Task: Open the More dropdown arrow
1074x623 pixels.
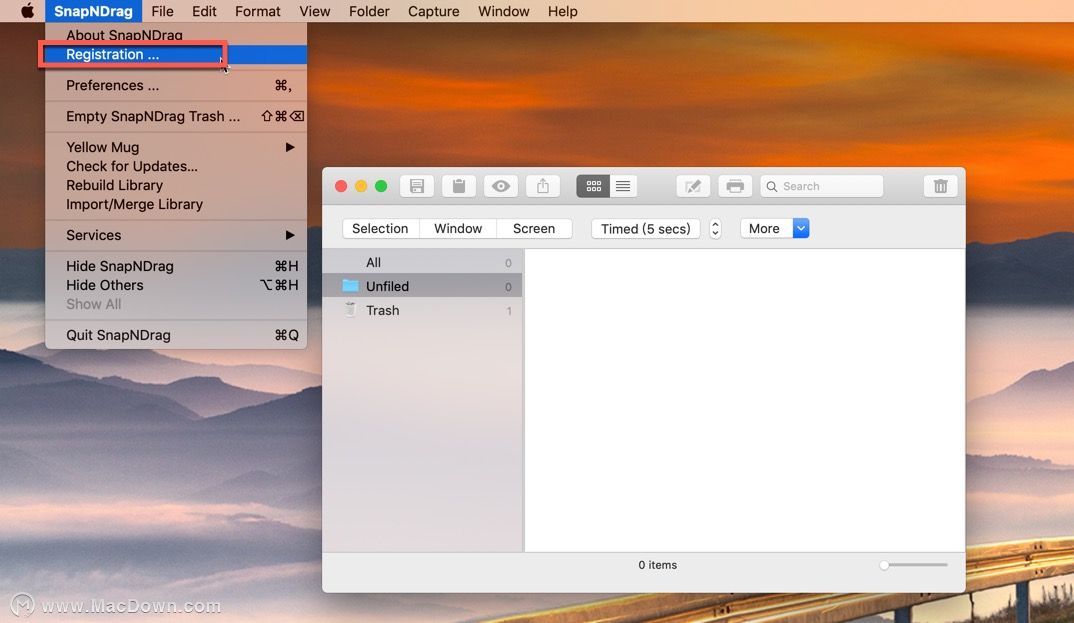Action: click(801, 229)
